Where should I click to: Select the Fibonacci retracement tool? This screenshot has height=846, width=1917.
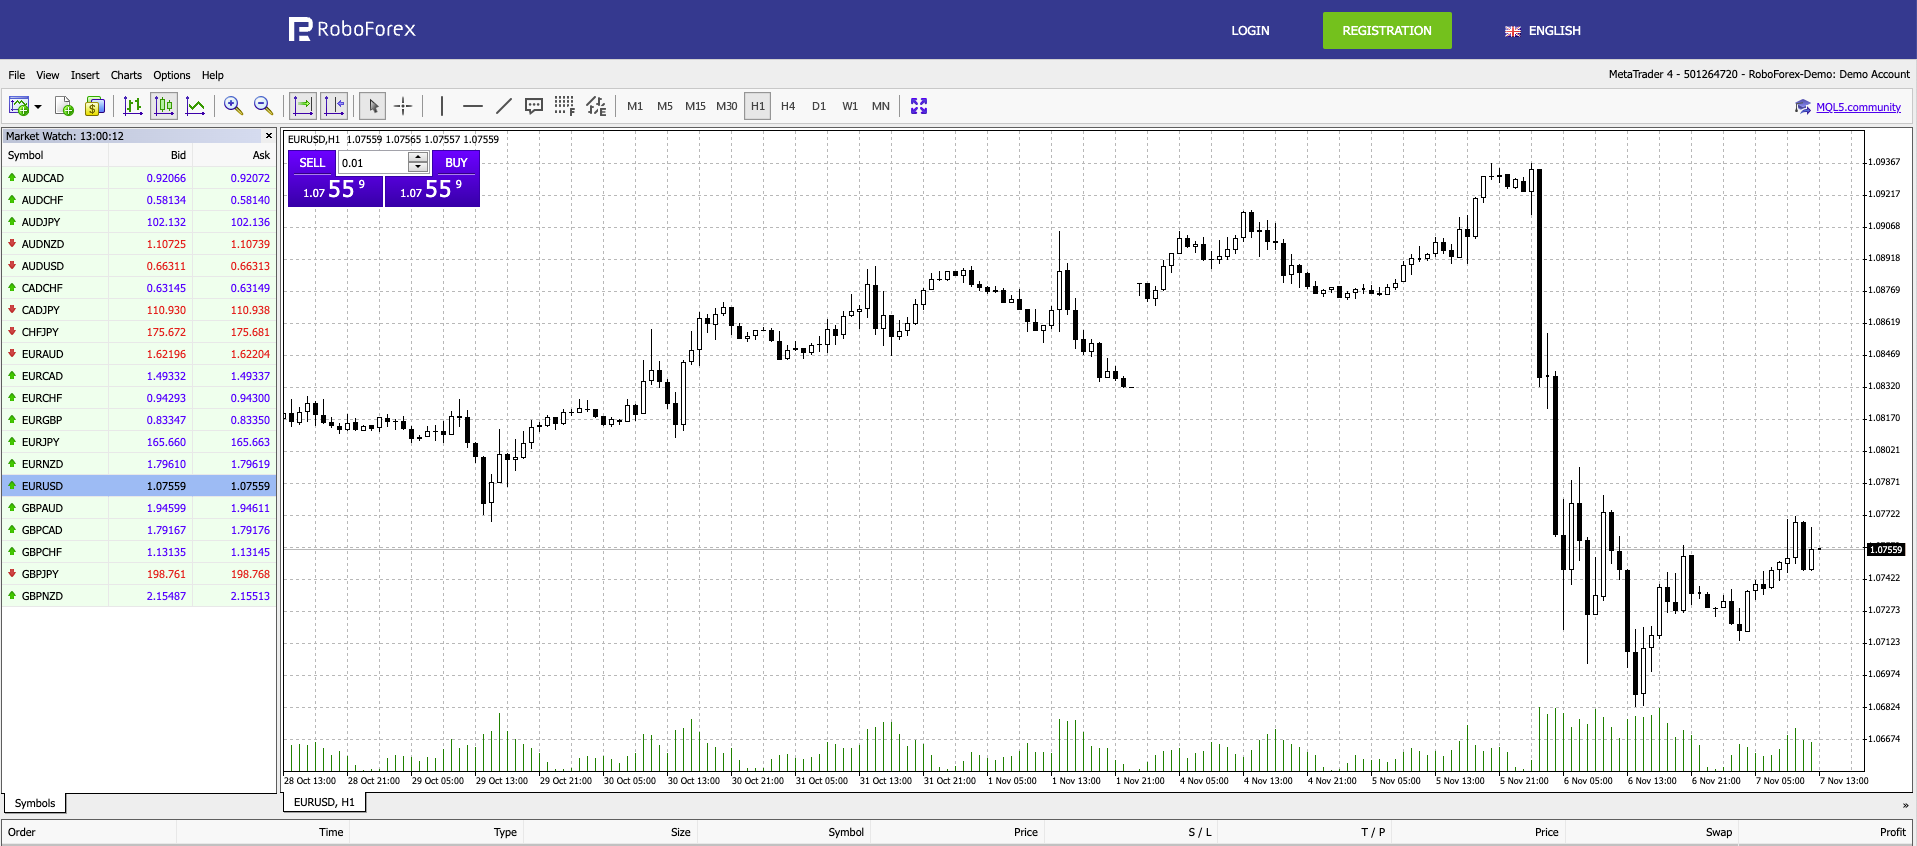point(565,106)
